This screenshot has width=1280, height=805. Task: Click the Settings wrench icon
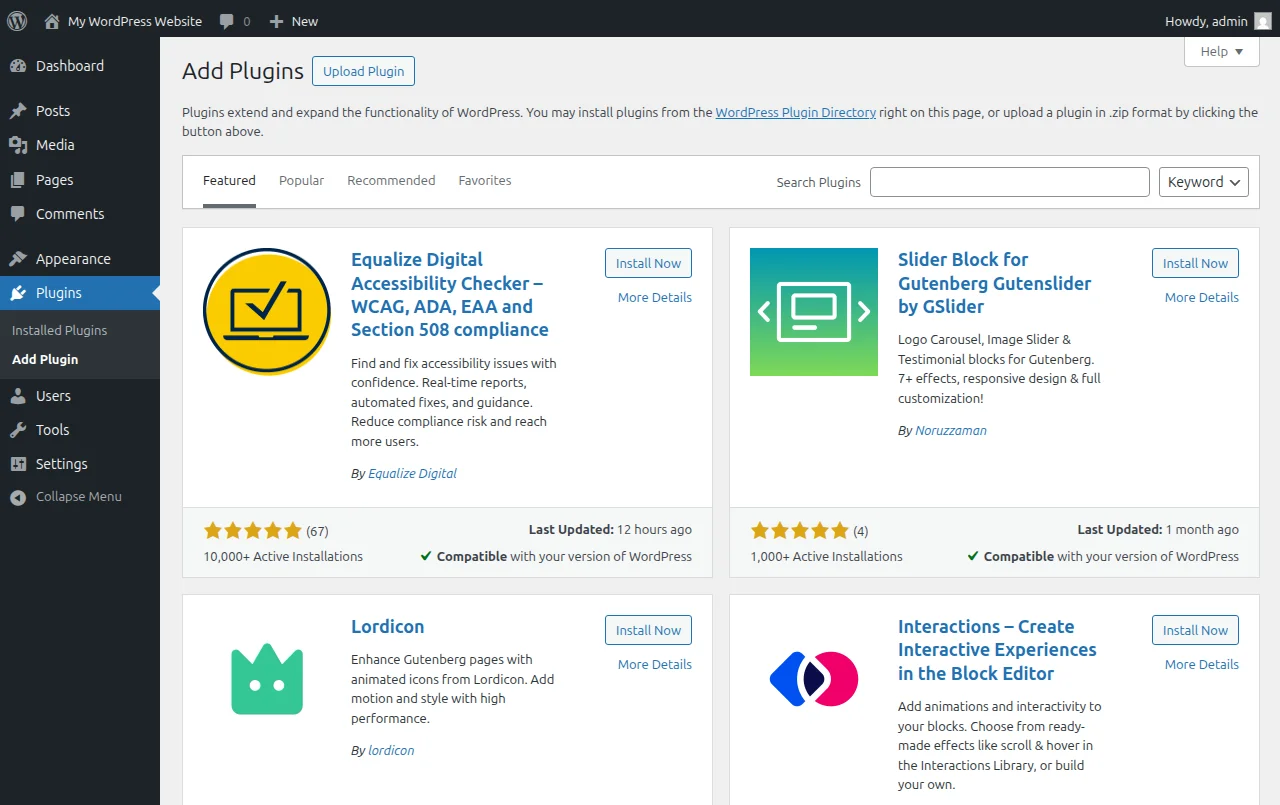22,463
